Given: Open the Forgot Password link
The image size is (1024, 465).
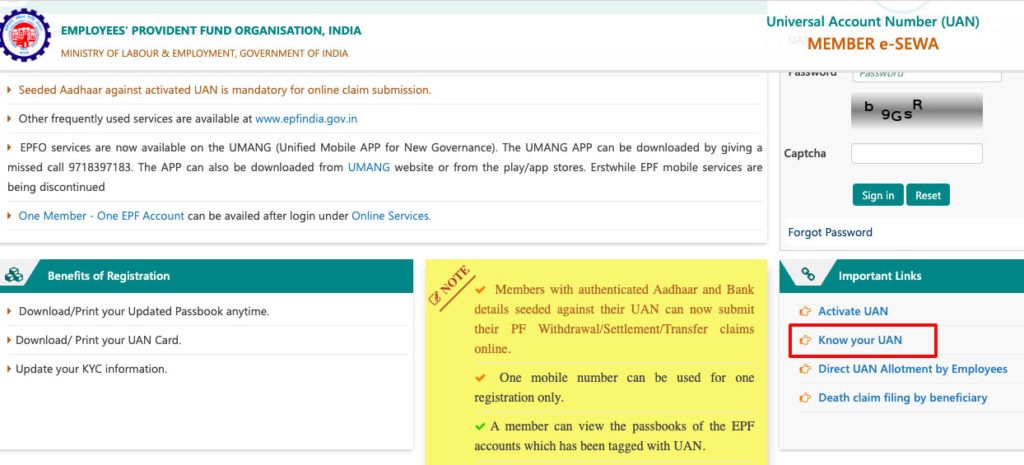Looking at the screenshot, I should (830, 232).
